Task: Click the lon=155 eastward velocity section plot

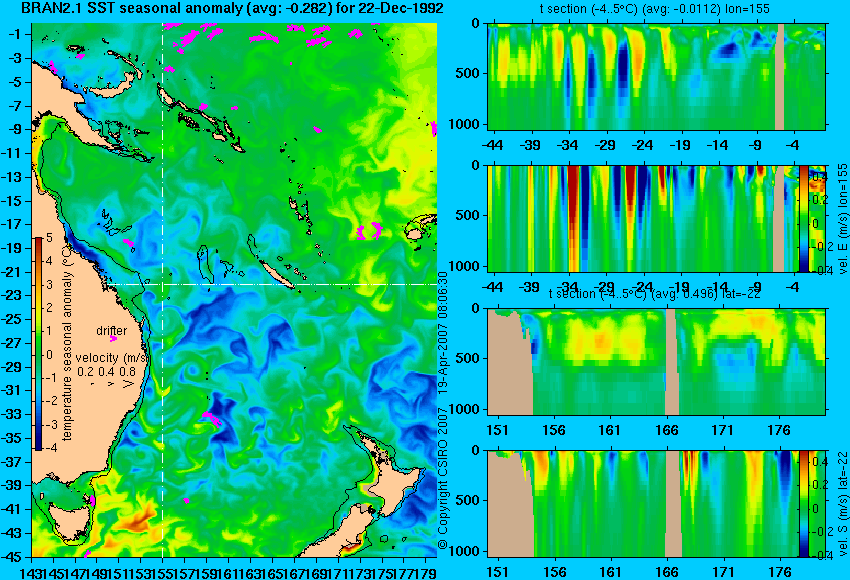Action: pos(643,219)
